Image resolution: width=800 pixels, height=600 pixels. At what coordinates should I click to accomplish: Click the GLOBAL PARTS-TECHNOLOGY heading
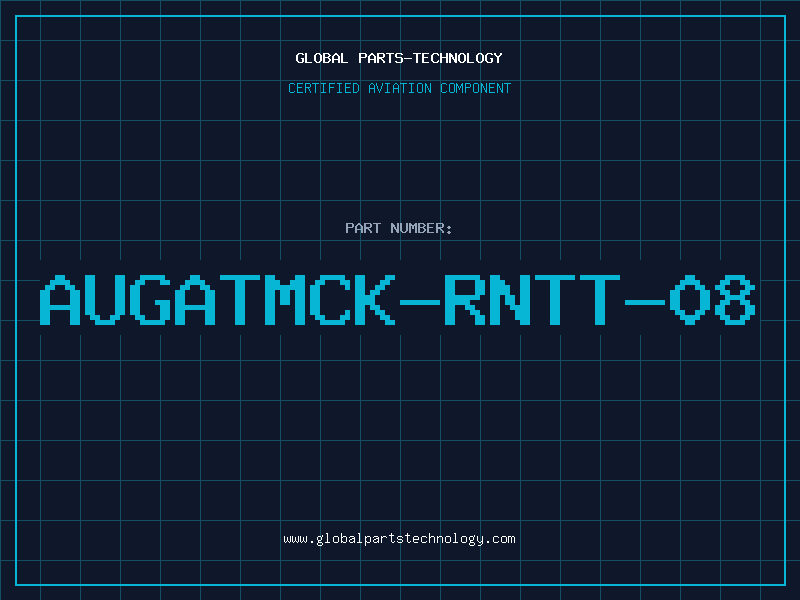pyautogui.click(x=399, y=58)
